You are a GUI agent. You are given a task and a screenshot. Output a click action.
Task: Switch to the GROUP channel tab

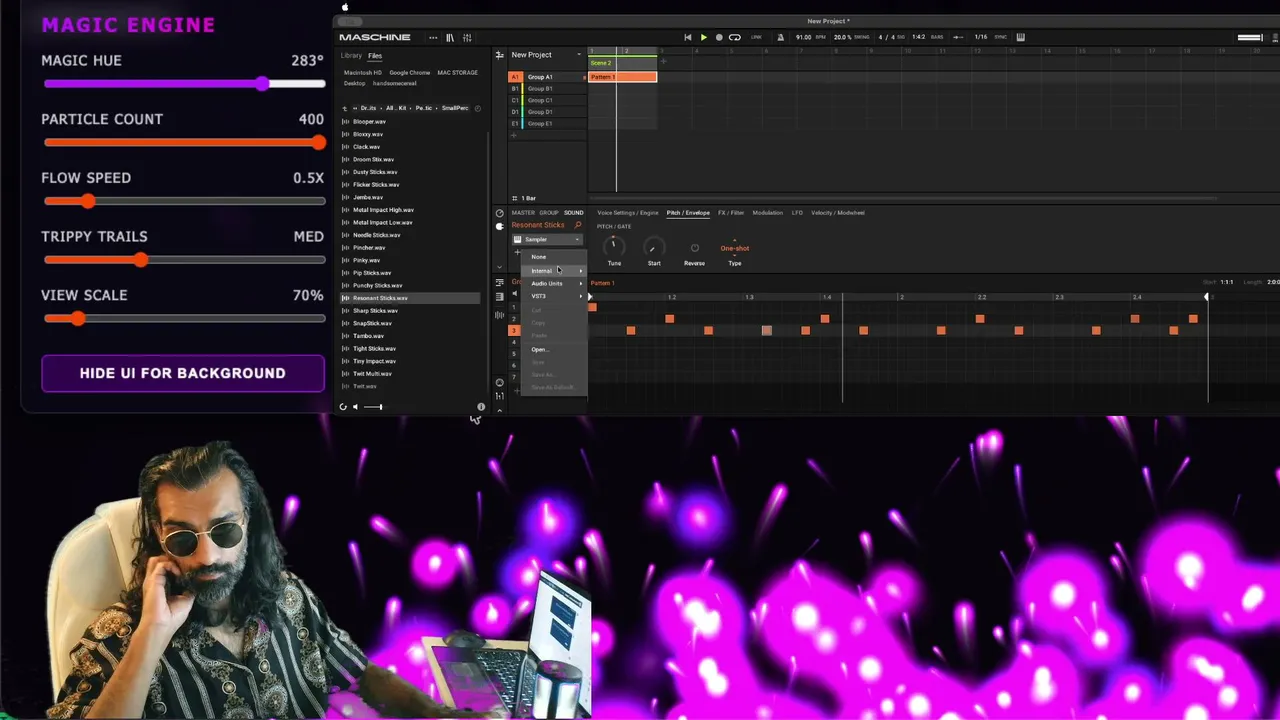pos(549,213)
